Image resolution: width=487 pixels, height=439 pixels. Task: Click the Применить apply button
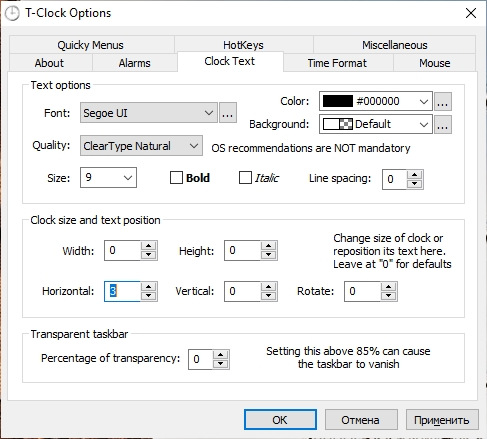(442, 420)
